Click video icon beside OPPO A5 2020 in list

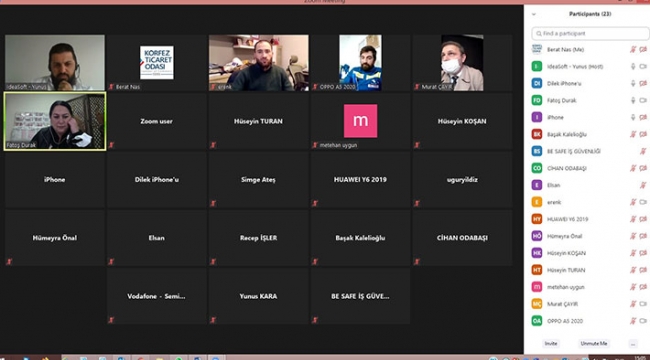[643, 321]
